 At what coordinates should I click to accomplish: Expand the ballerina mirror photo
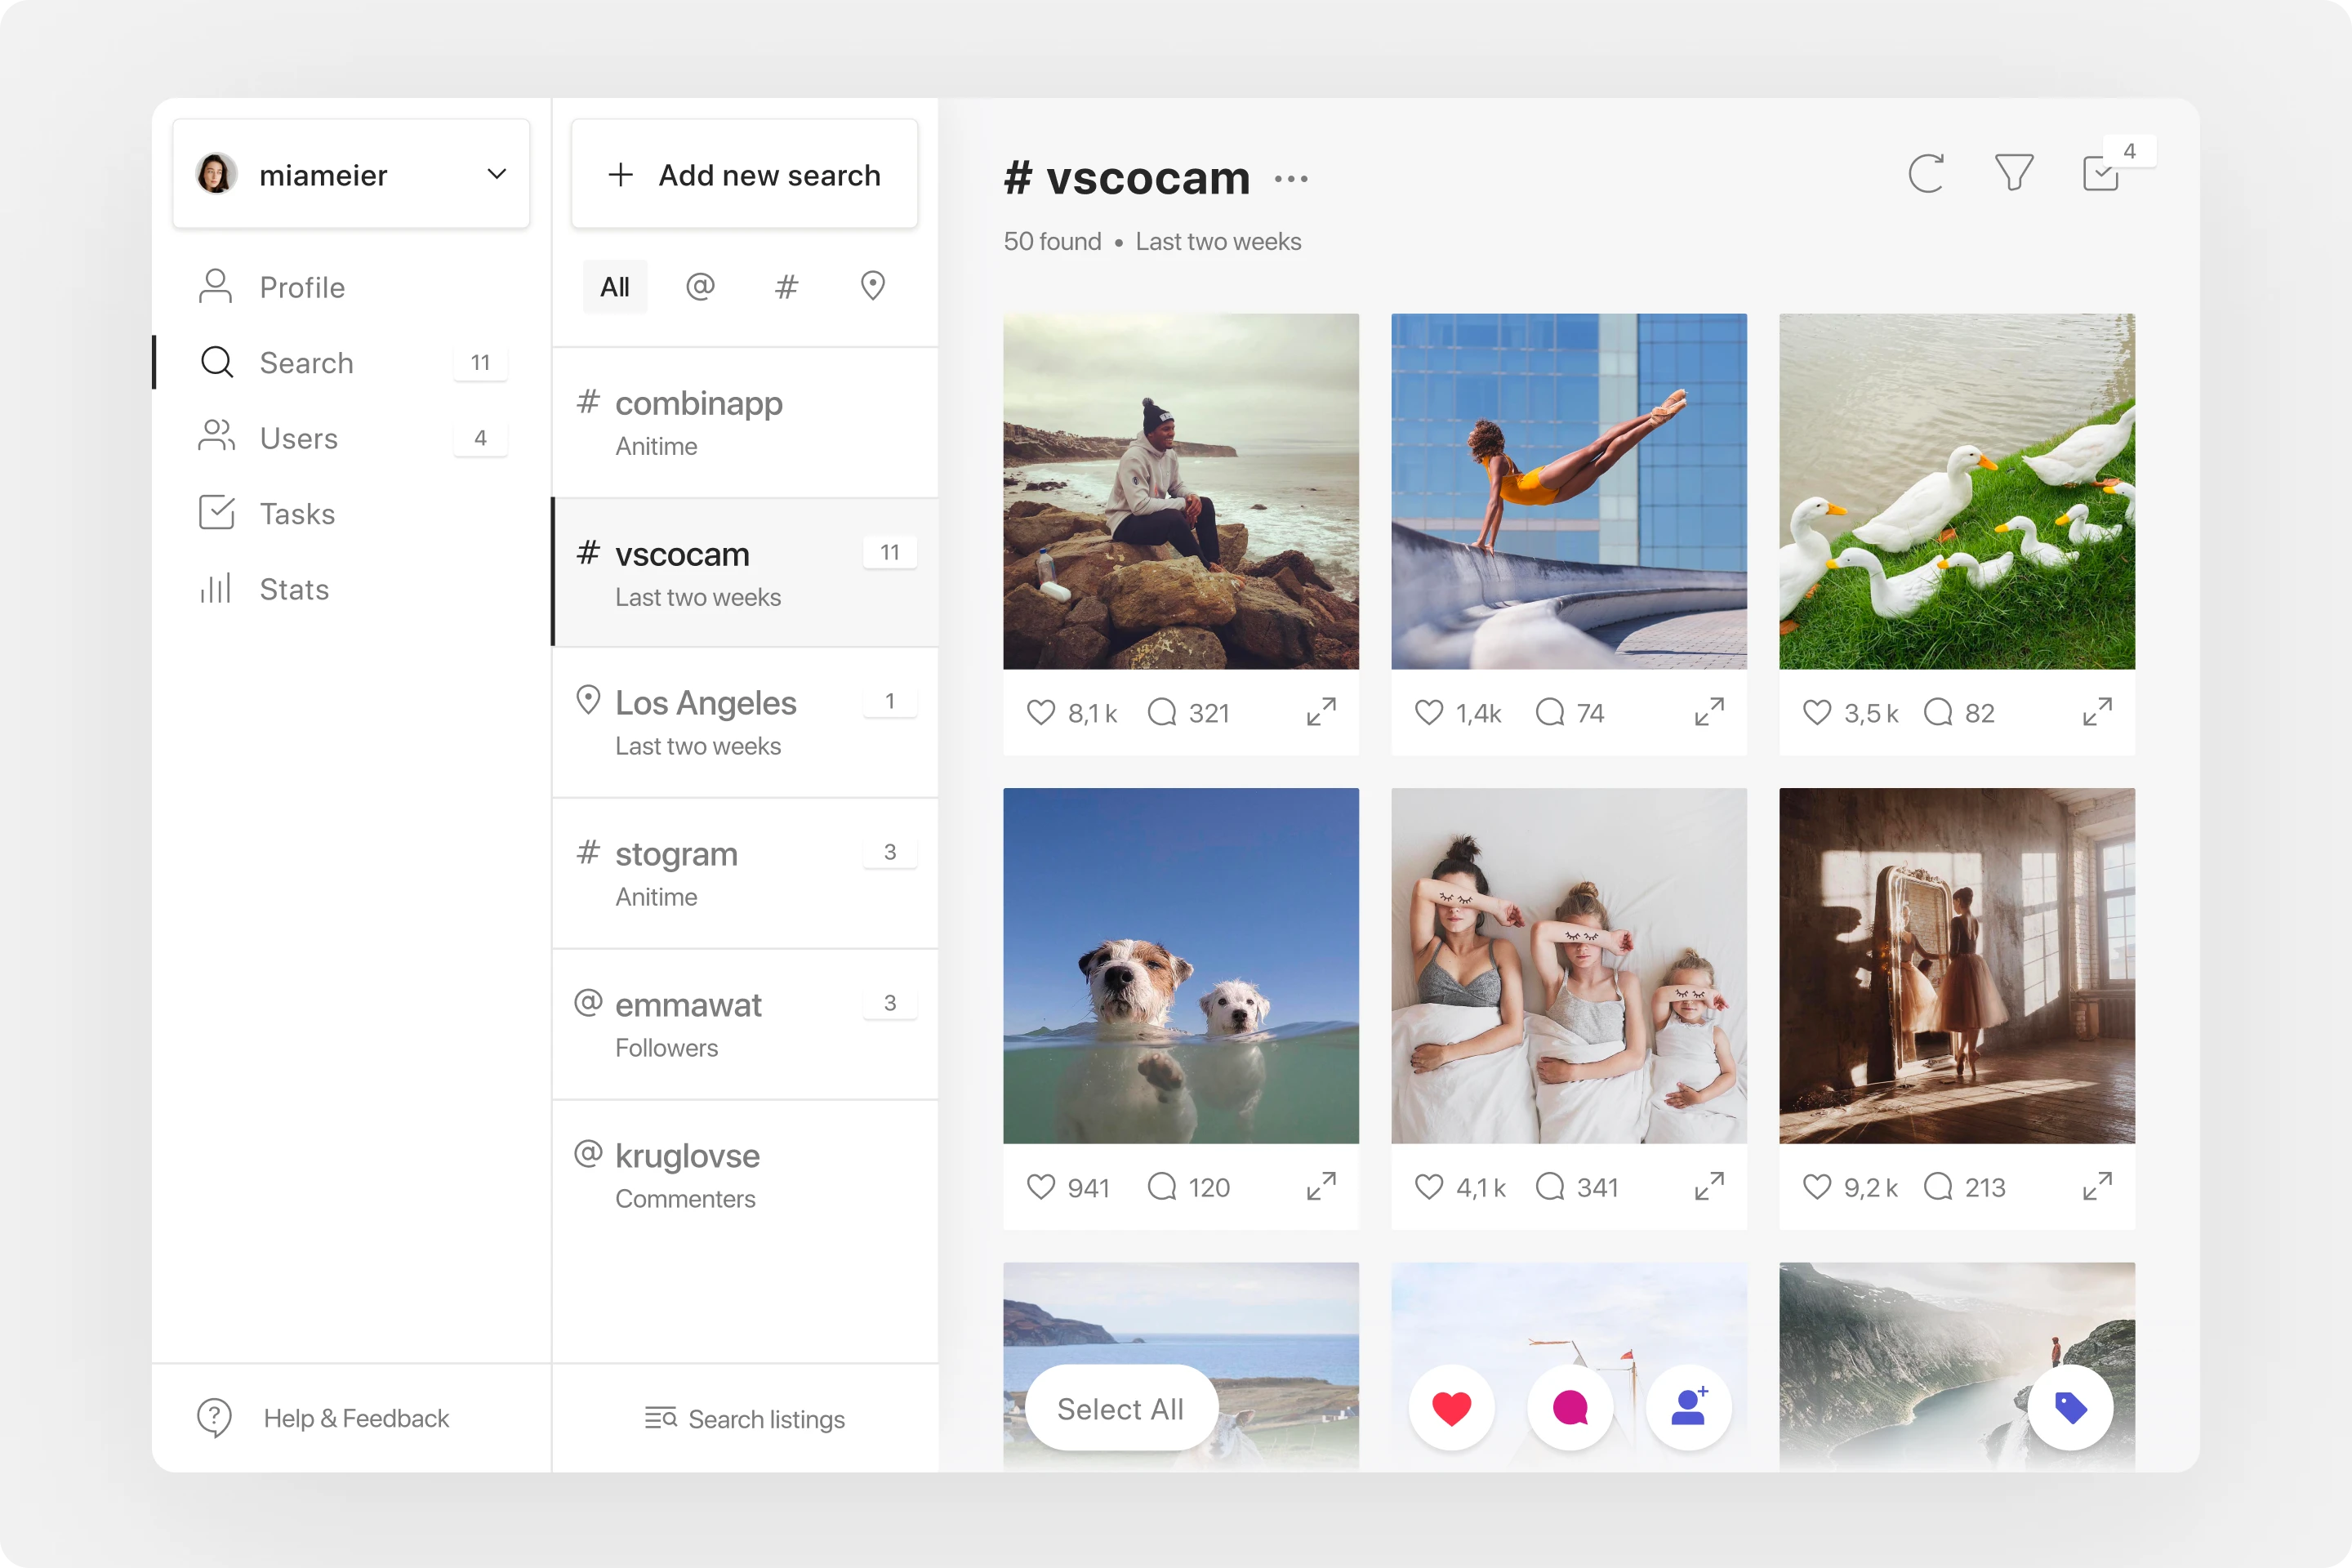[x=2097, y=1186]
